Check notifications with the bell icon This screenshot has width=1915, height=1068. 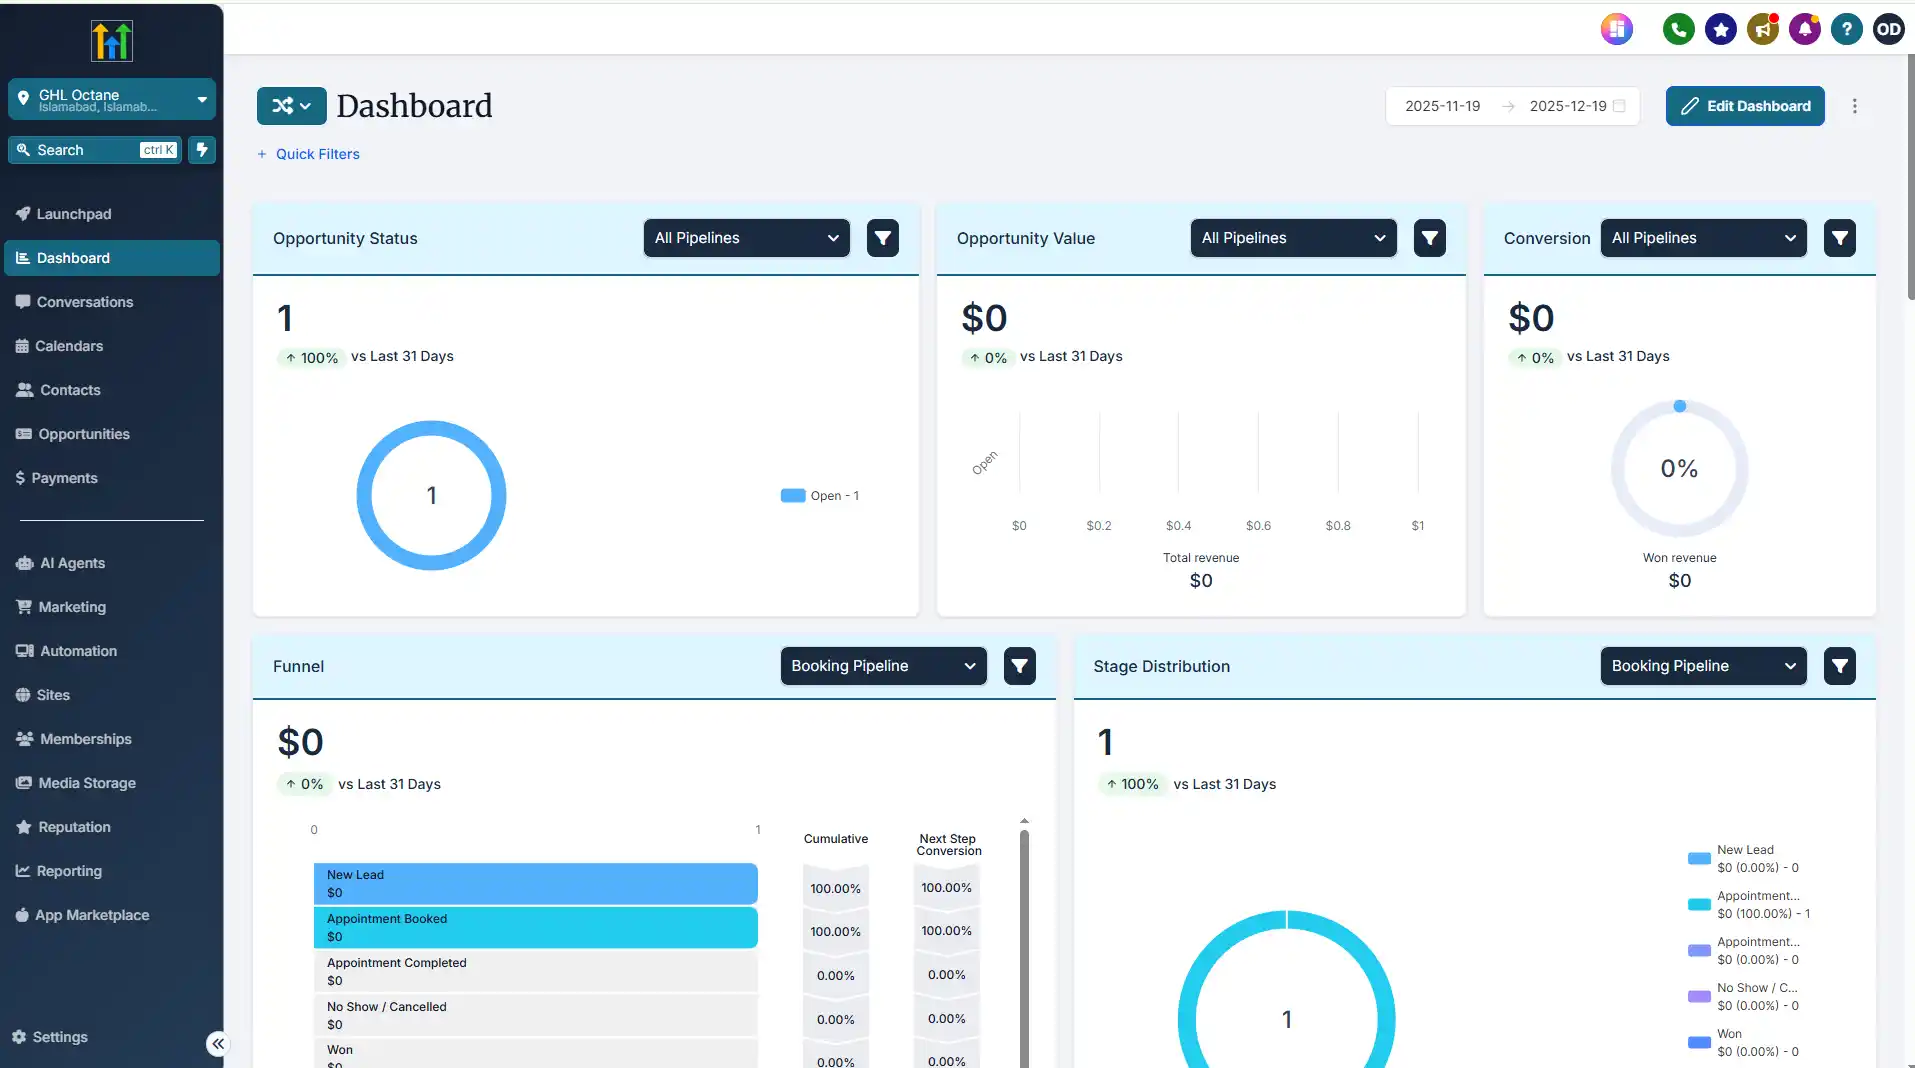1805,29
